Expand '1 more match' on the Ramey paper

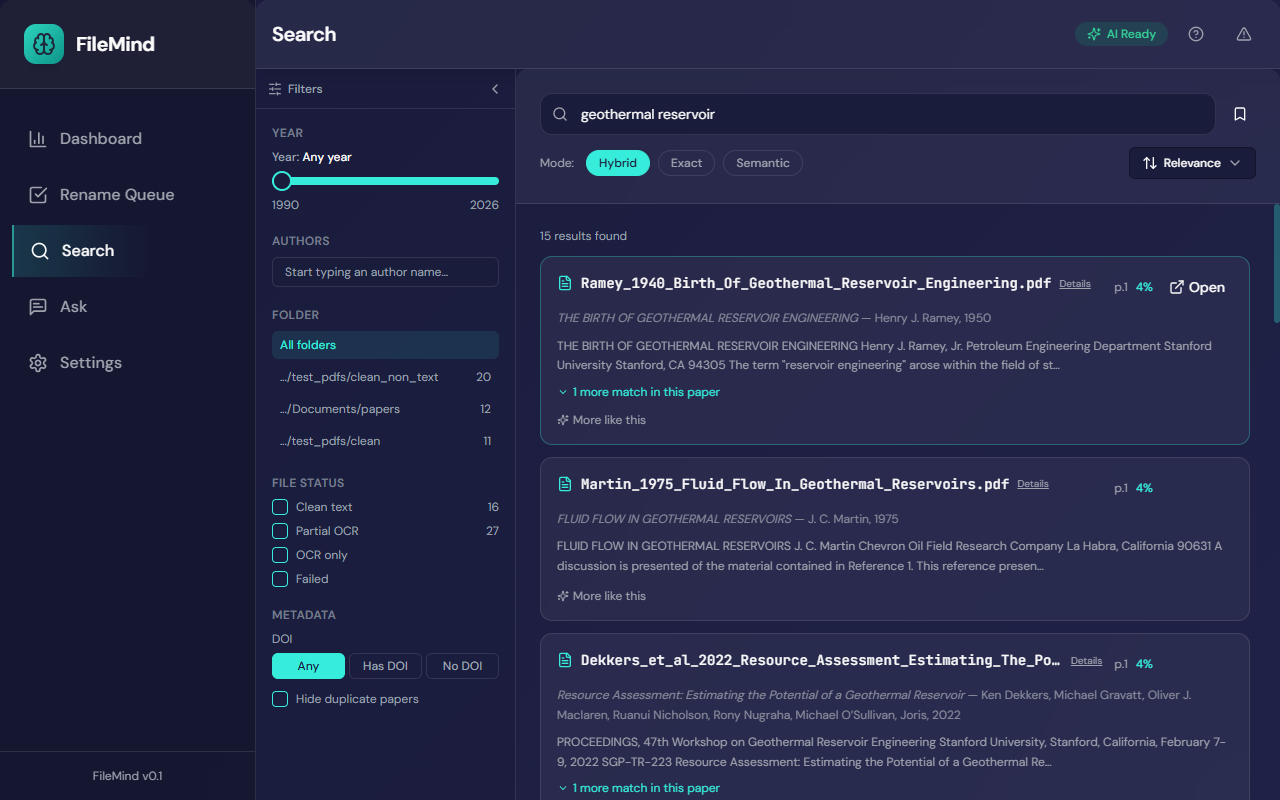click(x=638, y=391)
